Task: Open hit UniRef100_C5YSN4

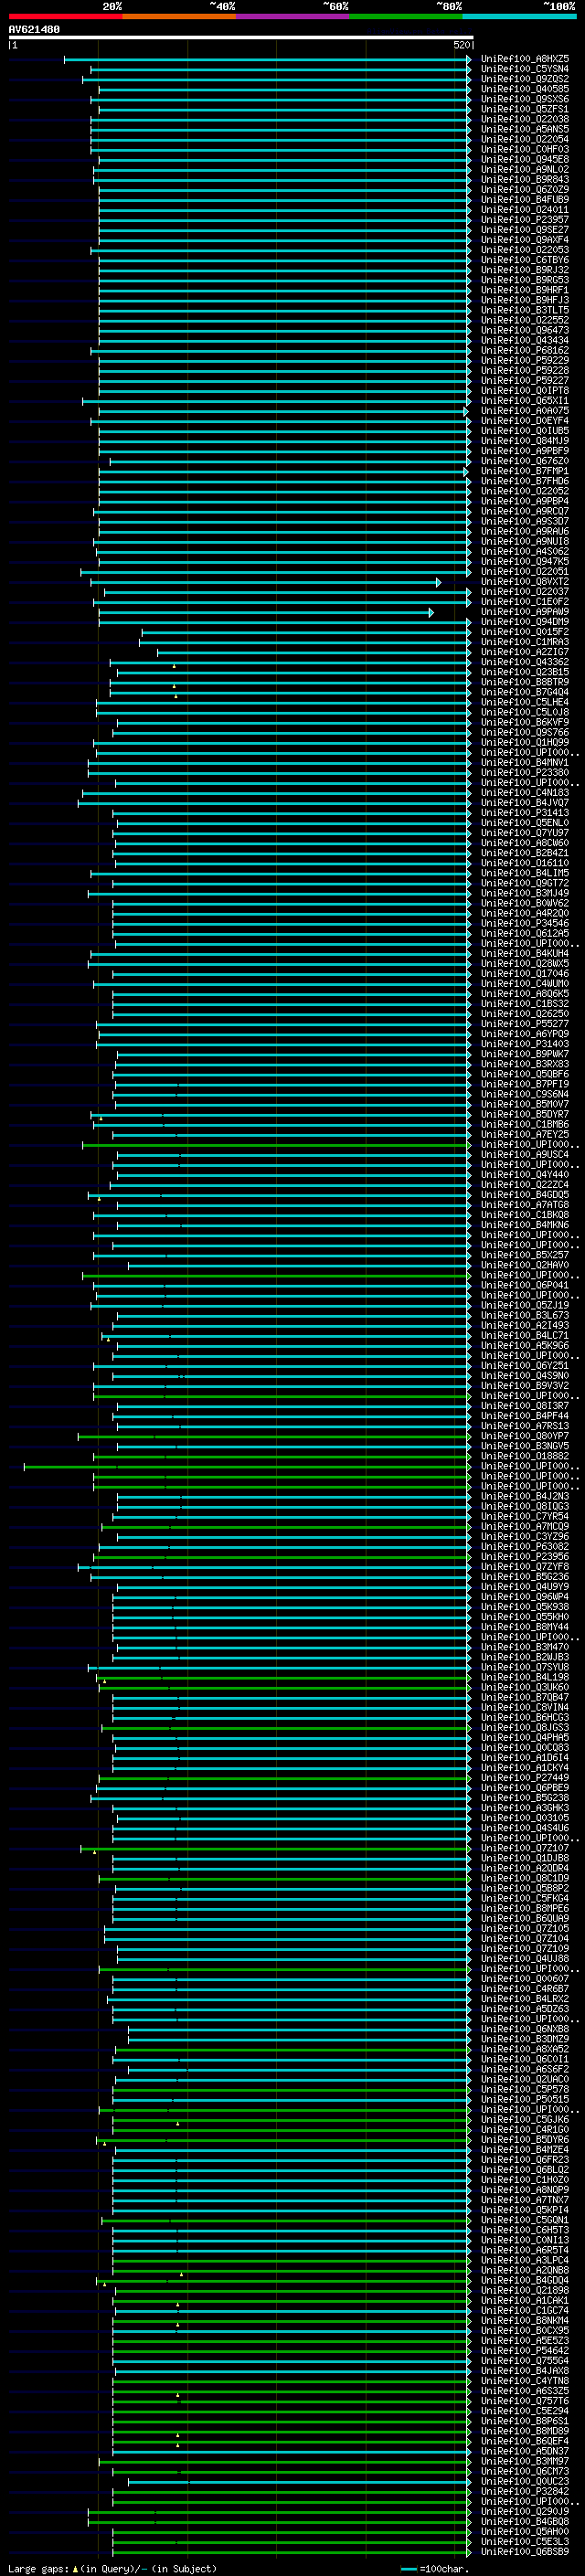Action: [525, 69]
